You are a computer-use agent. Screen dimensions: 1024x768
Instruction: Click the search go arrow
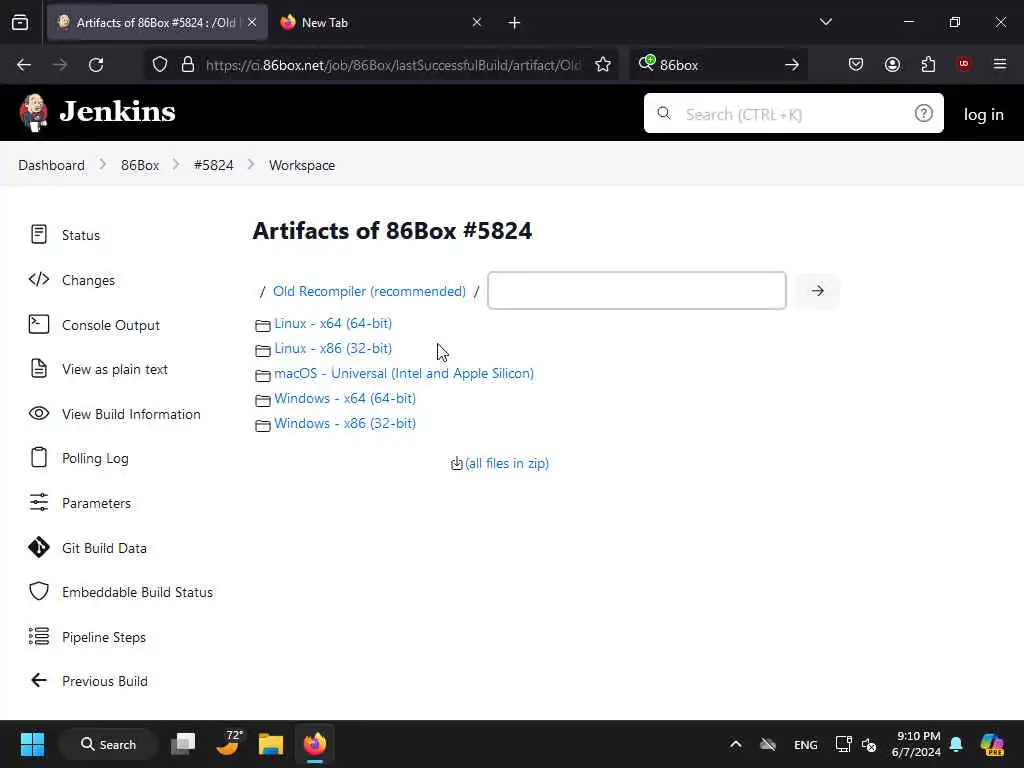[x=792, y=65]
